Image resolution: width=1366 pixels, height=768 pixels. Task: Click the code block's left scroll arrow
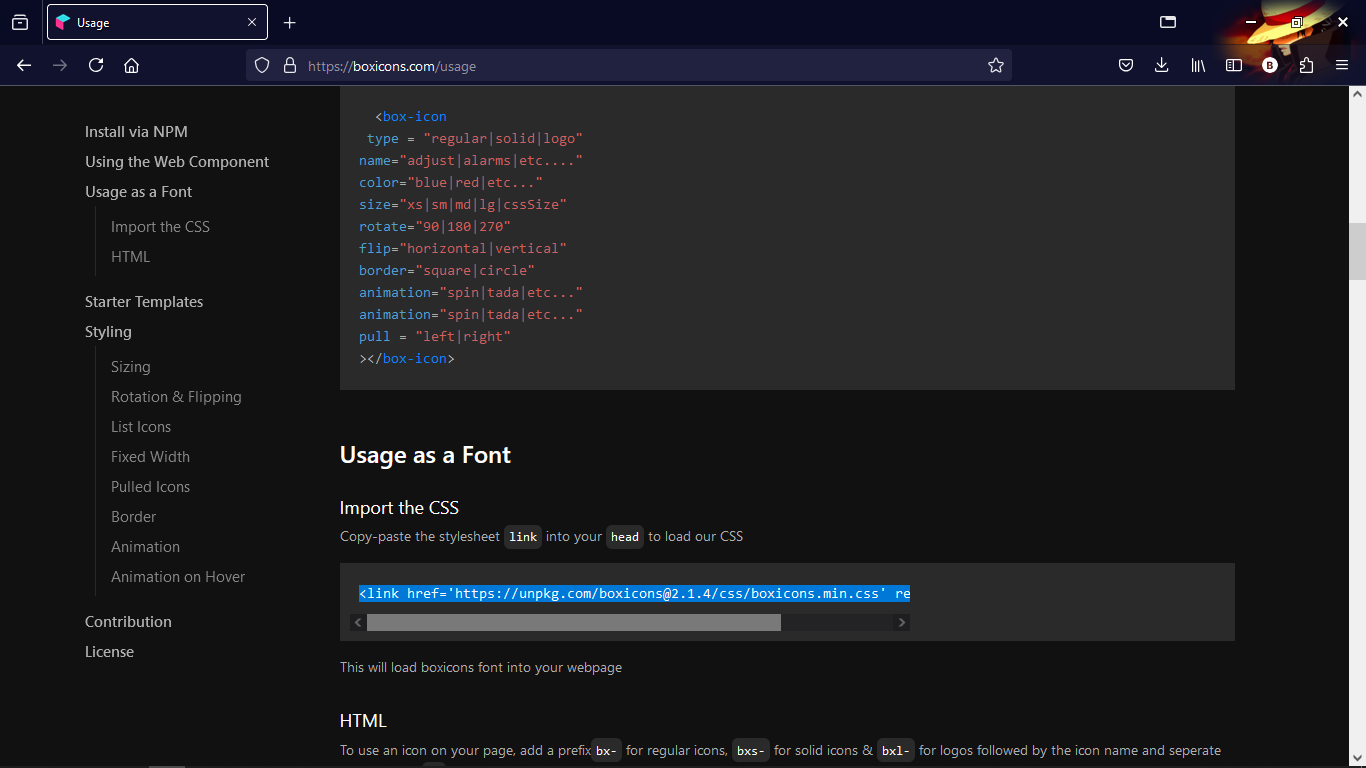(358, 623)
